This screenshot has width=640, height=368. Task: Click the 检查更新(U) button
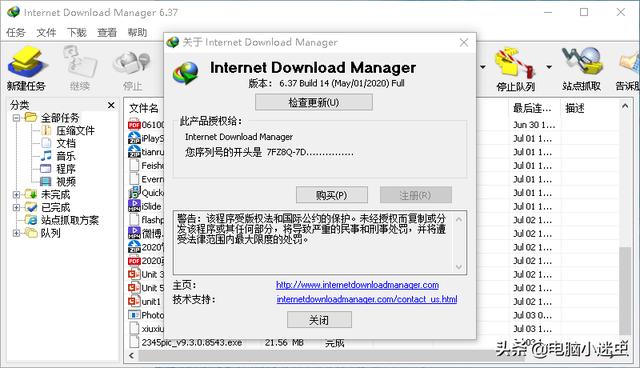(x=313, y=102)
